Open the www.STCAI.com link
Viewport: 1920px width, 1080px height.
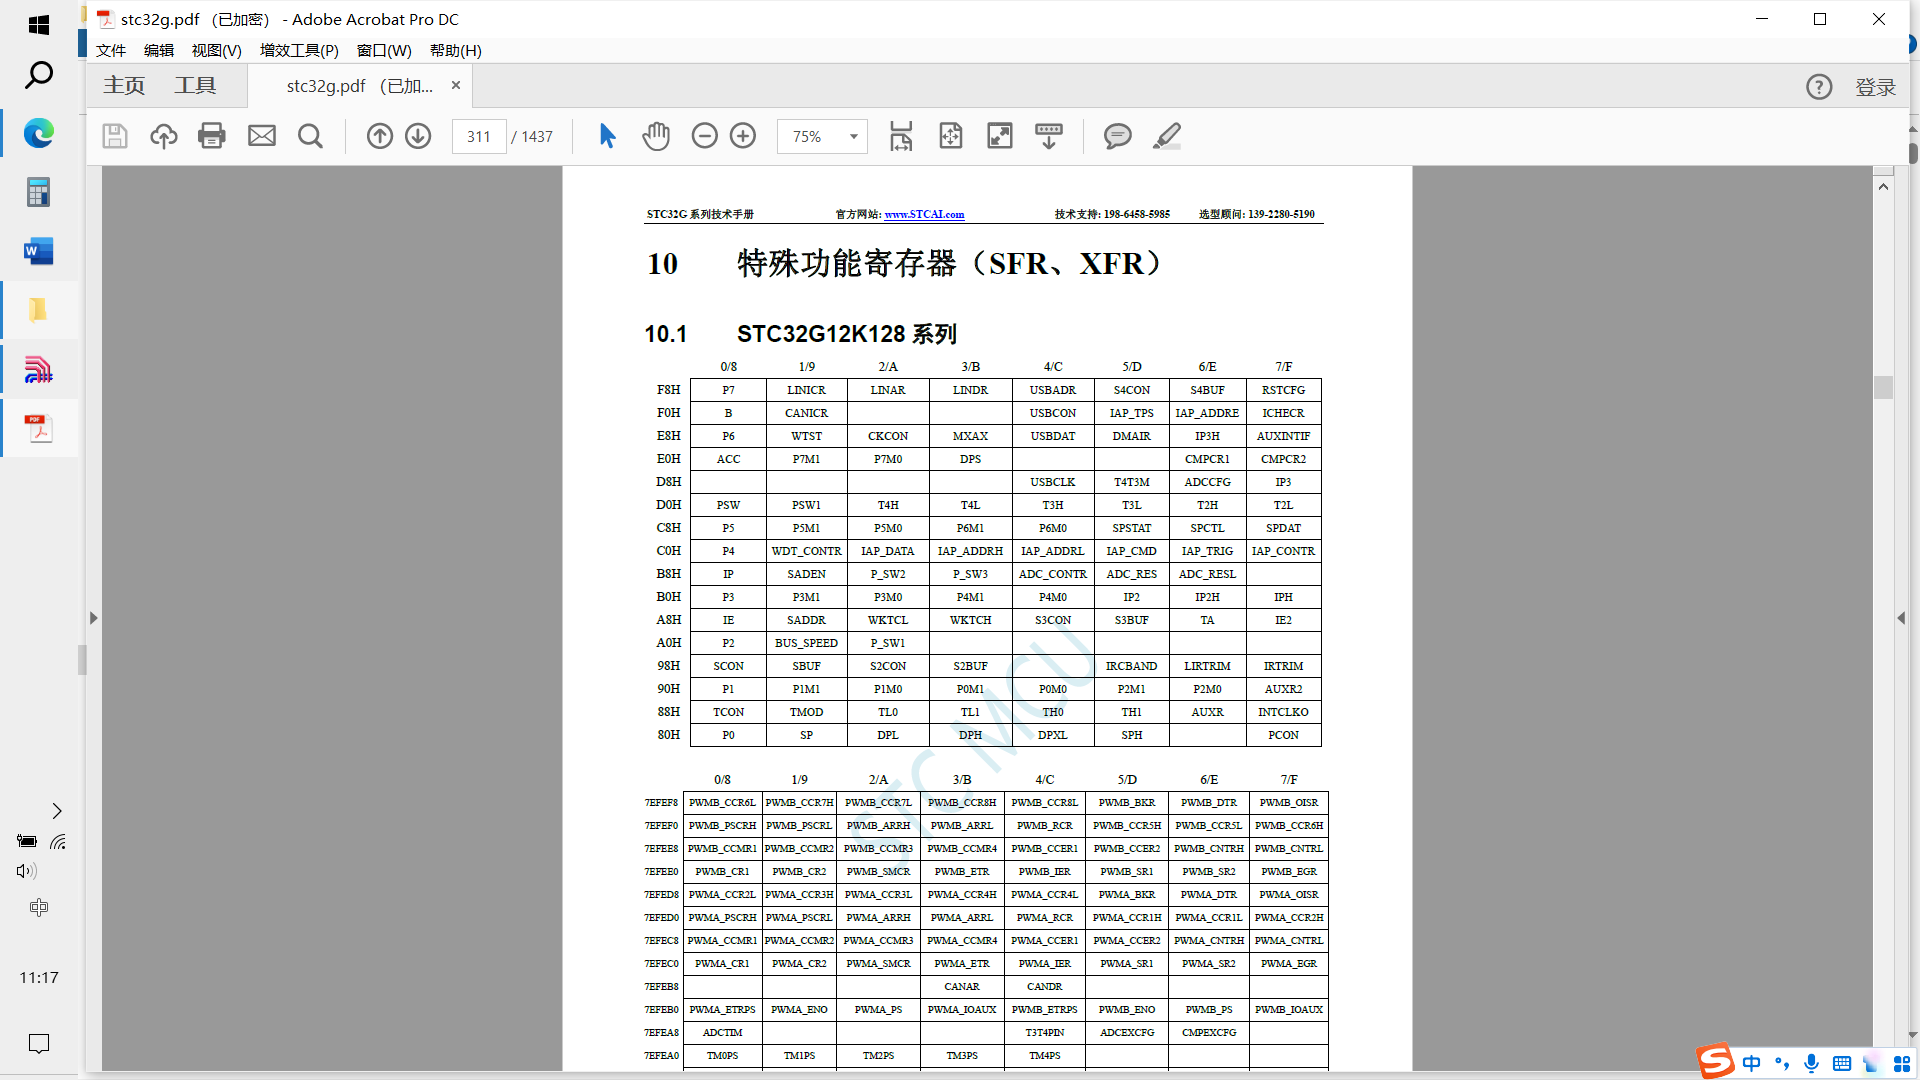pyautogui.click(x=924, y=214)
